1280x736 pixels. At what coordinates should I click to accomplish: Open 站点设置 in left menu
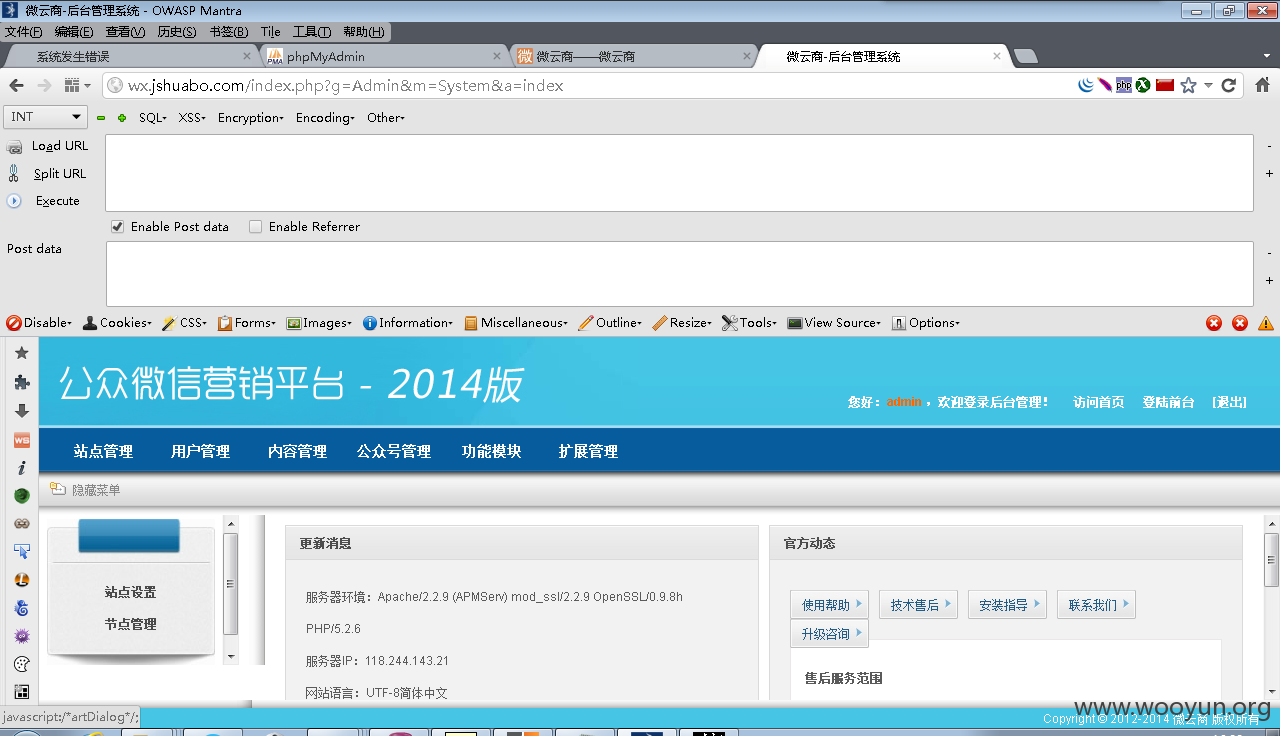click(x=131, y=592)
